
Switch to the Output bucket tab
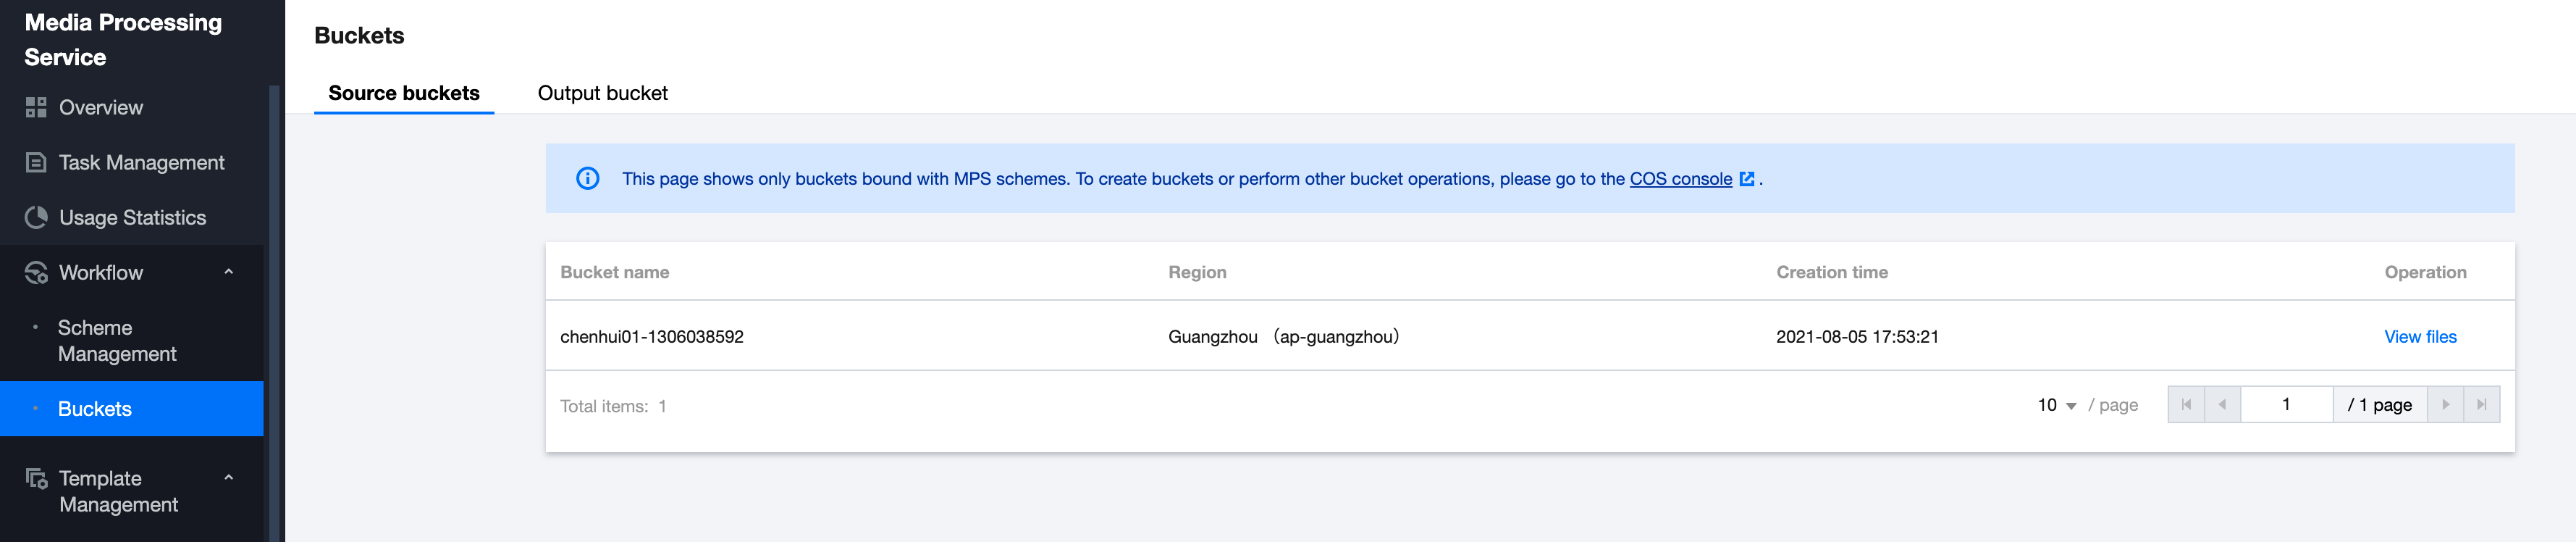pyautogui.click(x=602, y=93)
